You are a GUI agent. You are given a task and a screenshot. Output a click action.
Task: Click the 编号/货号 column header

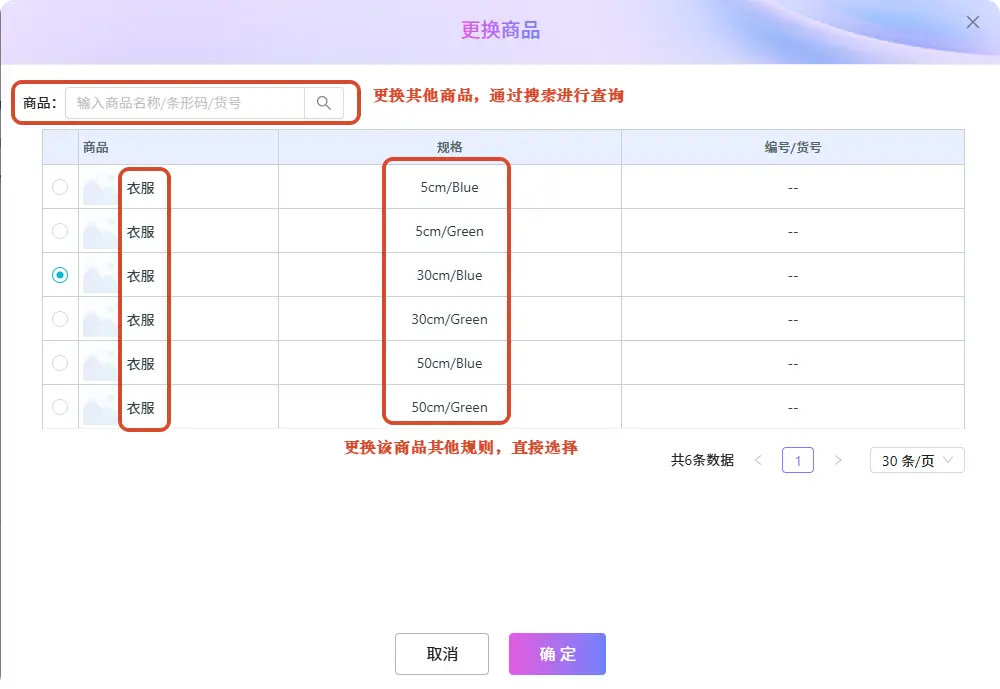[793, 147]
